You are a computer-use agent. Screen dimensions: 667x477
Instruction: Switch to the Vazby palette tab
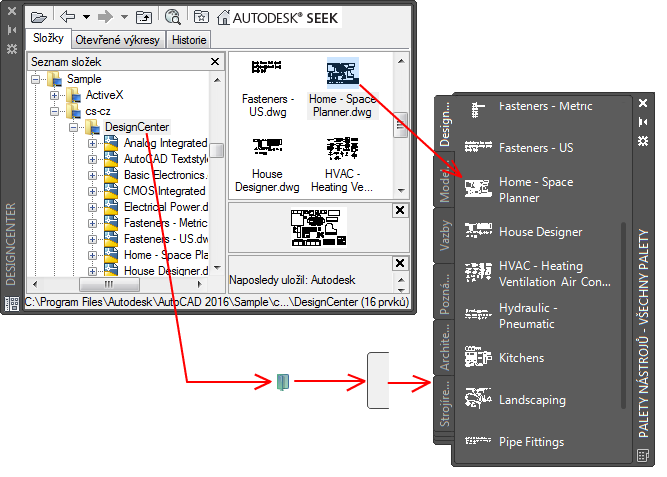[444, 235]
